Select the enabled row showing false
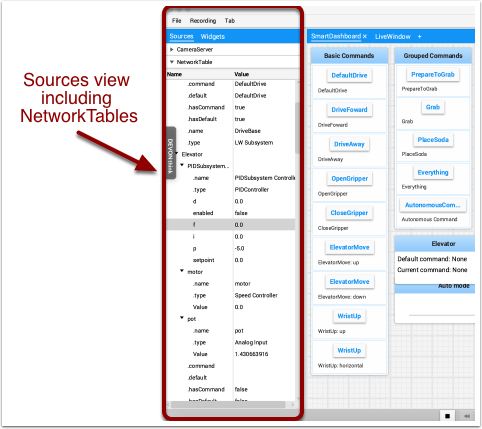This screenshot has width=482, height=429. pyautogui.click(x=231, y=213)
